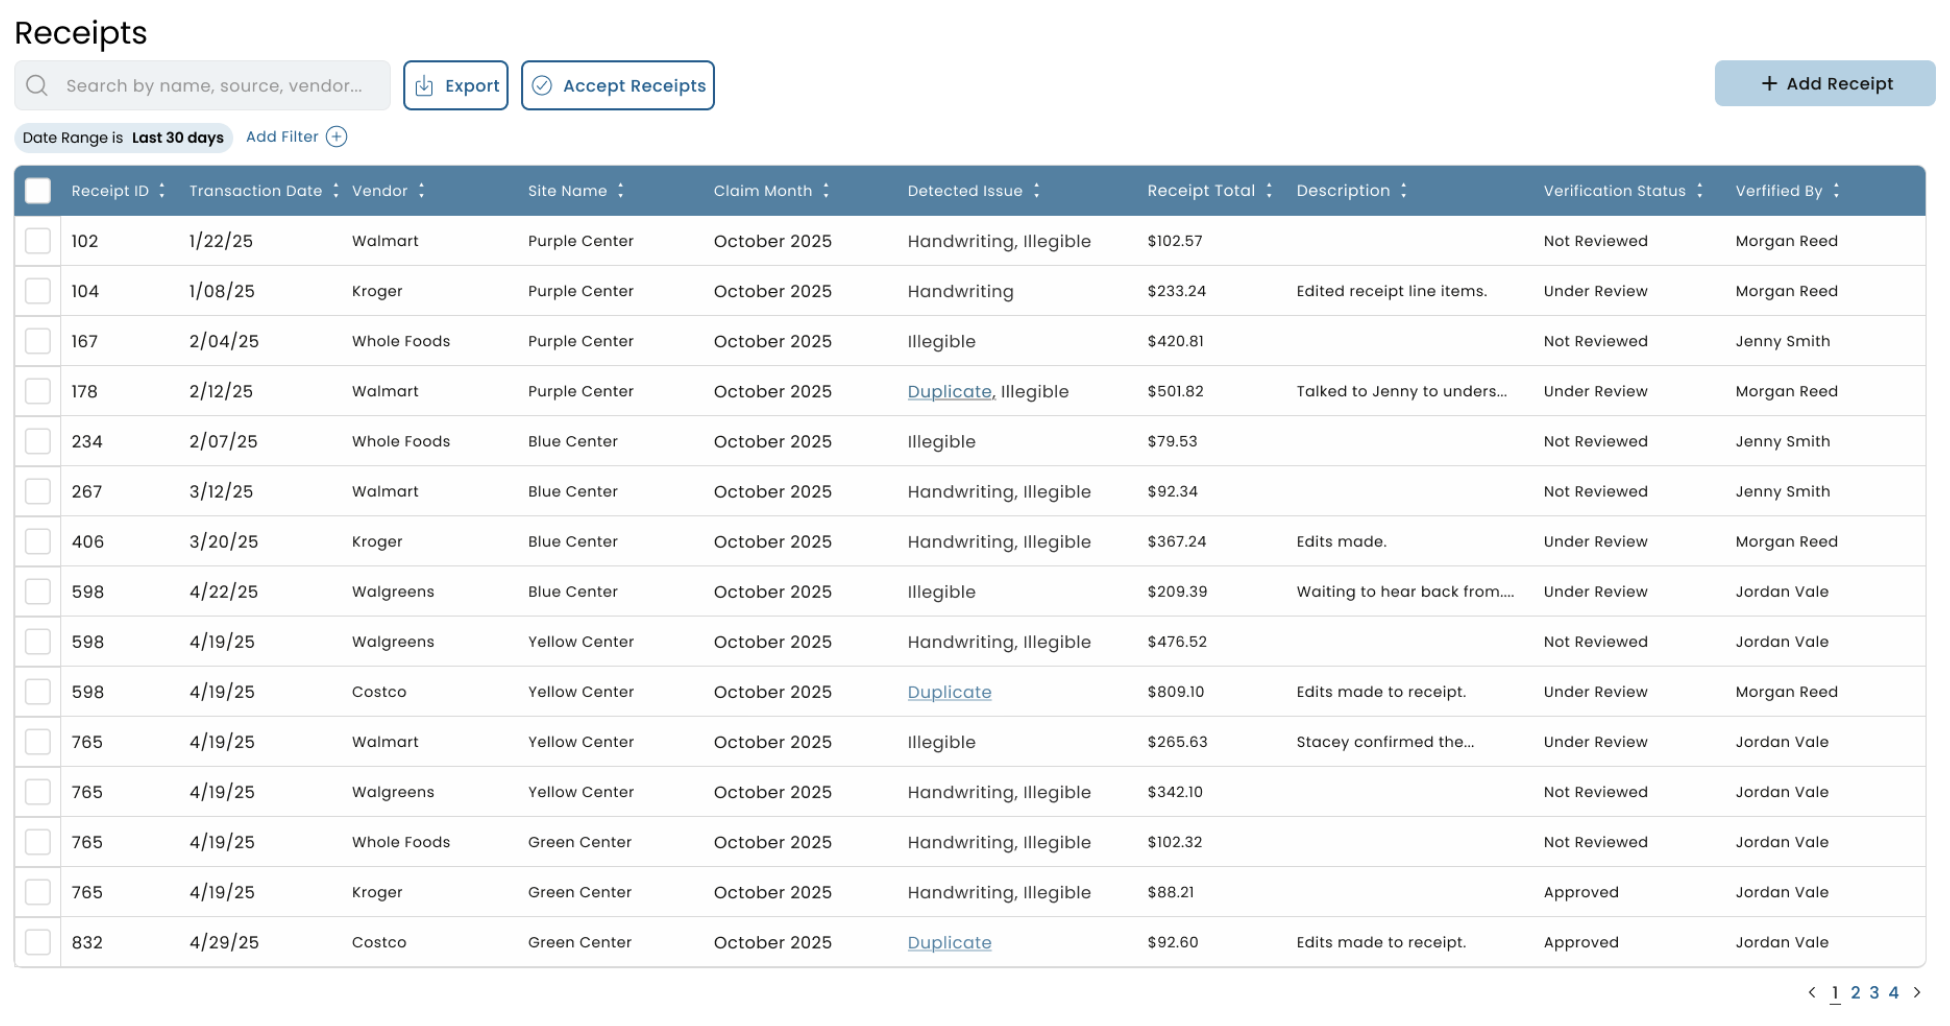Open page 1 of results
Screen dimensions: 1950x1026
1835,993
